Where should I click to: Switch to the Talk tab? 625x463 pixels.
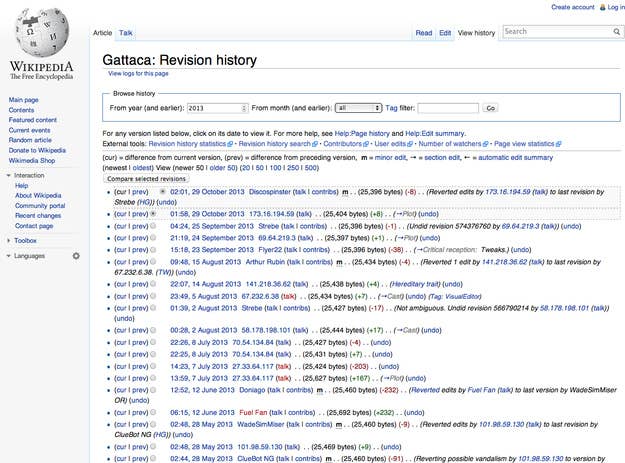click(x=126, y=33)
